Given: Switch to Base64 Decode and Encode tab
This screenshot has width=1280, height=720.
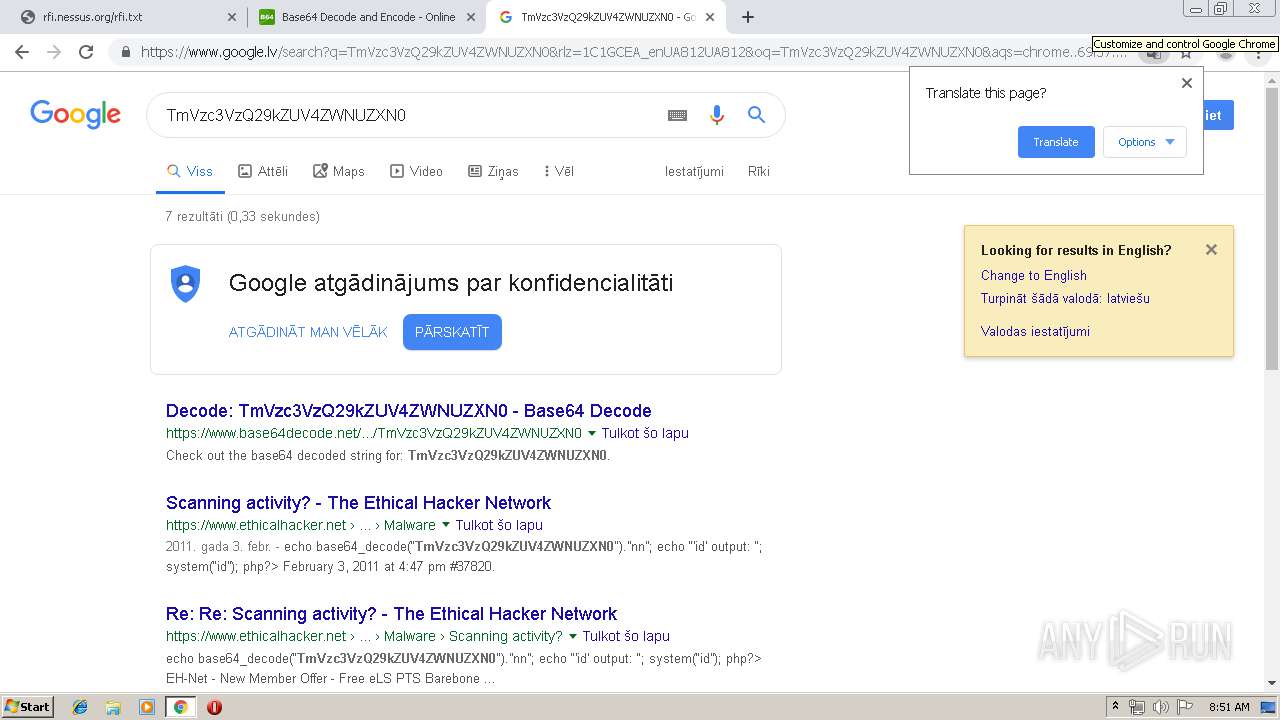Looking at the screenshot, I should tap(368, 17).
